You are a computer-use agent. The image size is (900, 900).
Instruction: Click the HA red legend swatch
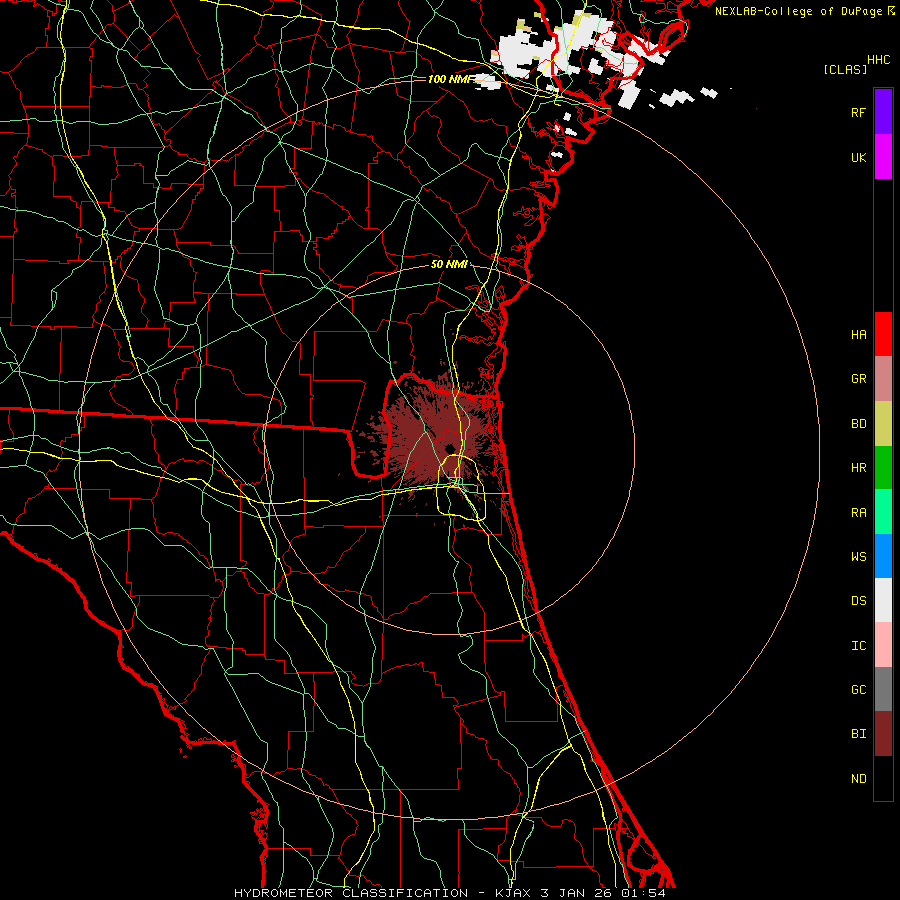[883, 334]
